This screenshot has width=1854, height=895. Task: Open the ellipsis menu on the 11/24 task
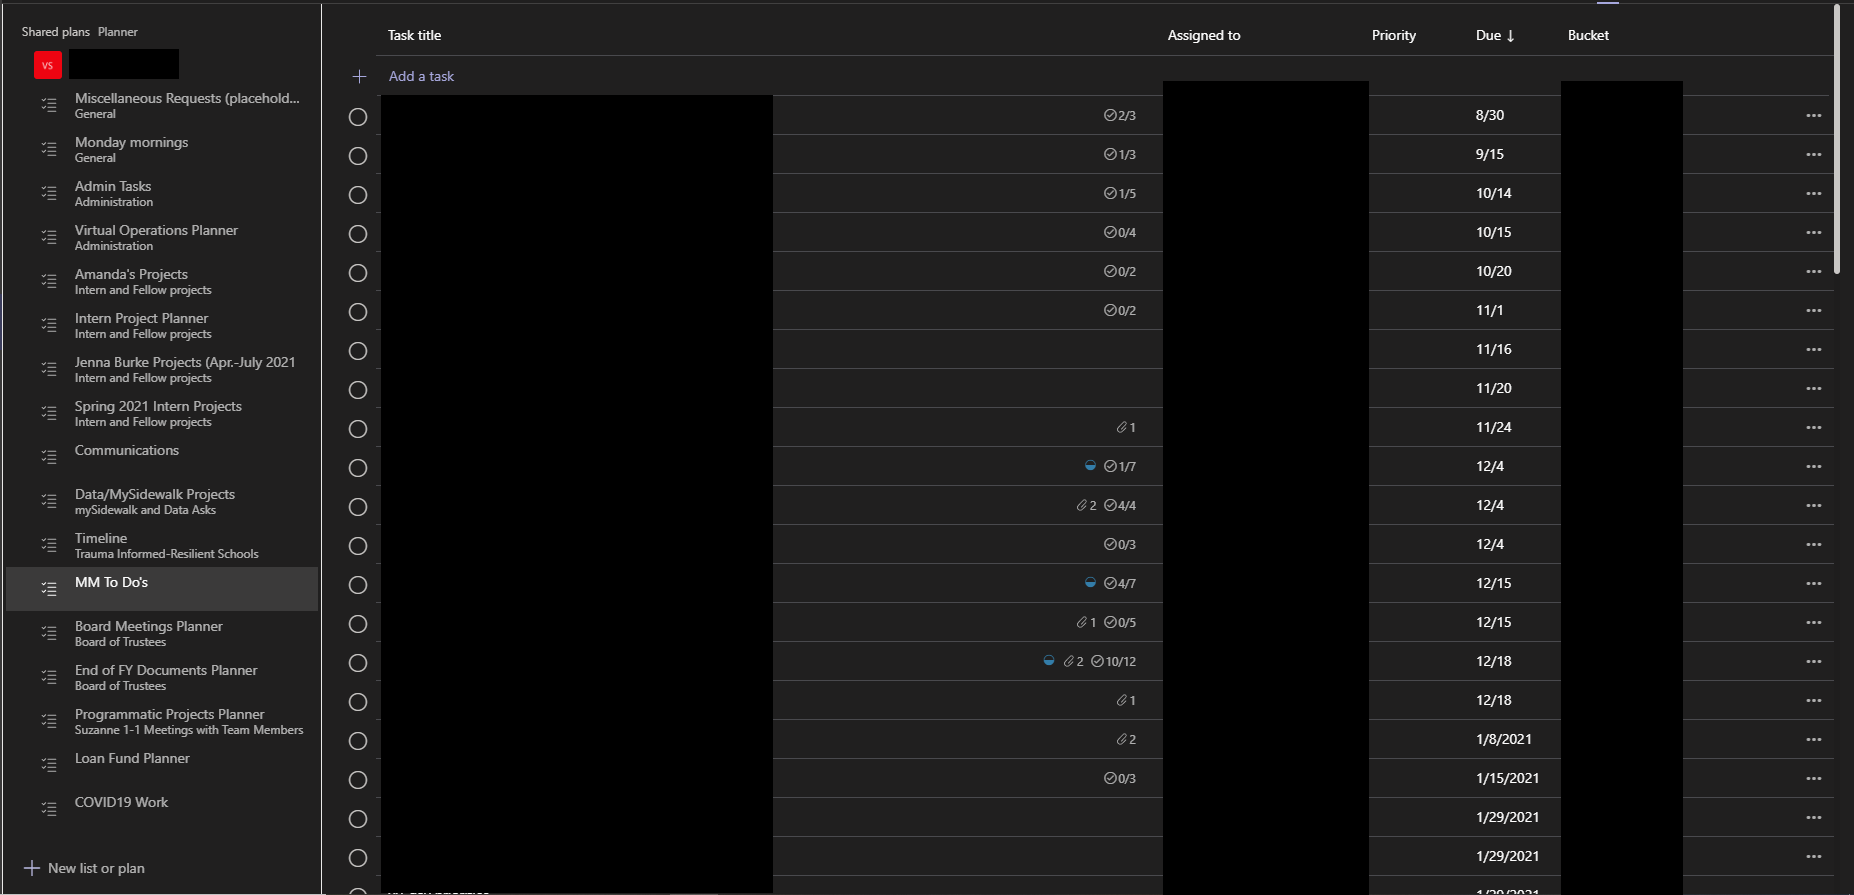pos(1813,428)
